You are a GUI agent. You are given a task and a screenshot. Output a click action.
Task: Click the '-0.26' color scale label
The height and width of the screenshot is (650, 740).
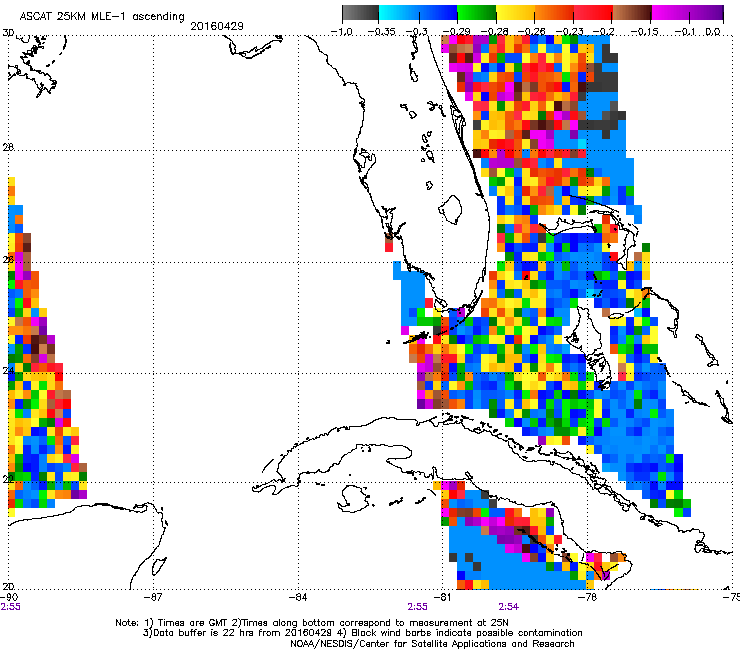click(x=533, y=32)
